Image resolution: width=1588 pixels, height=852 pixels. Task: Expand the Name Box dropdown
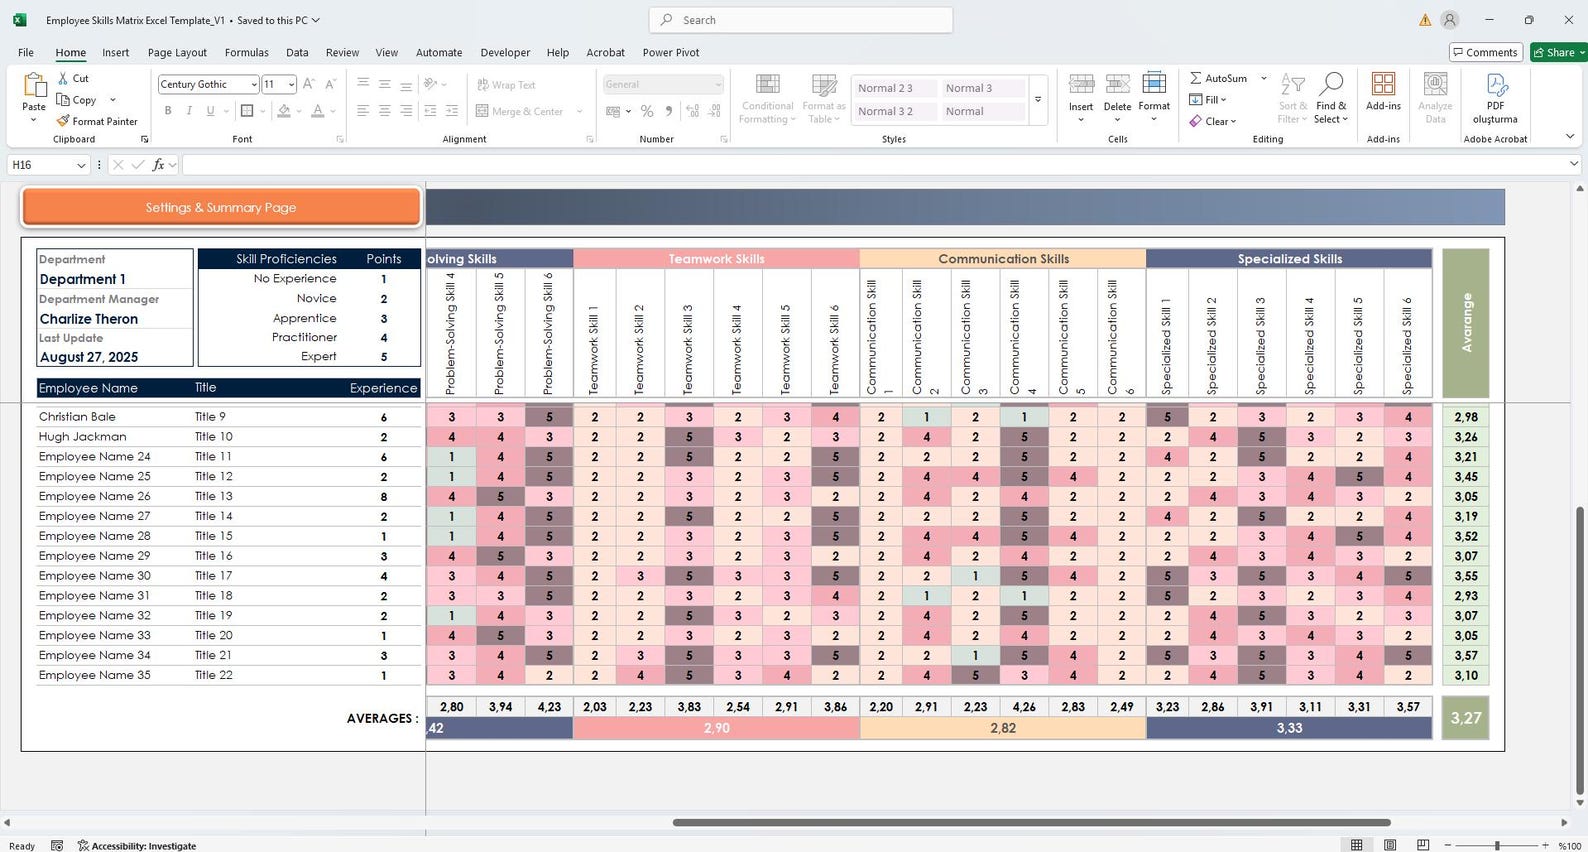(81, 165)
